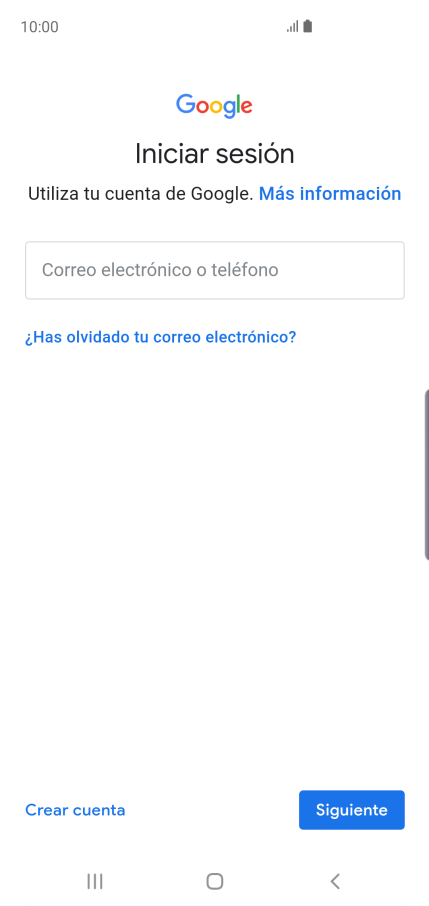Select Crear cuenta
This screenshot has width=429, height=906.
click(75, 810)
